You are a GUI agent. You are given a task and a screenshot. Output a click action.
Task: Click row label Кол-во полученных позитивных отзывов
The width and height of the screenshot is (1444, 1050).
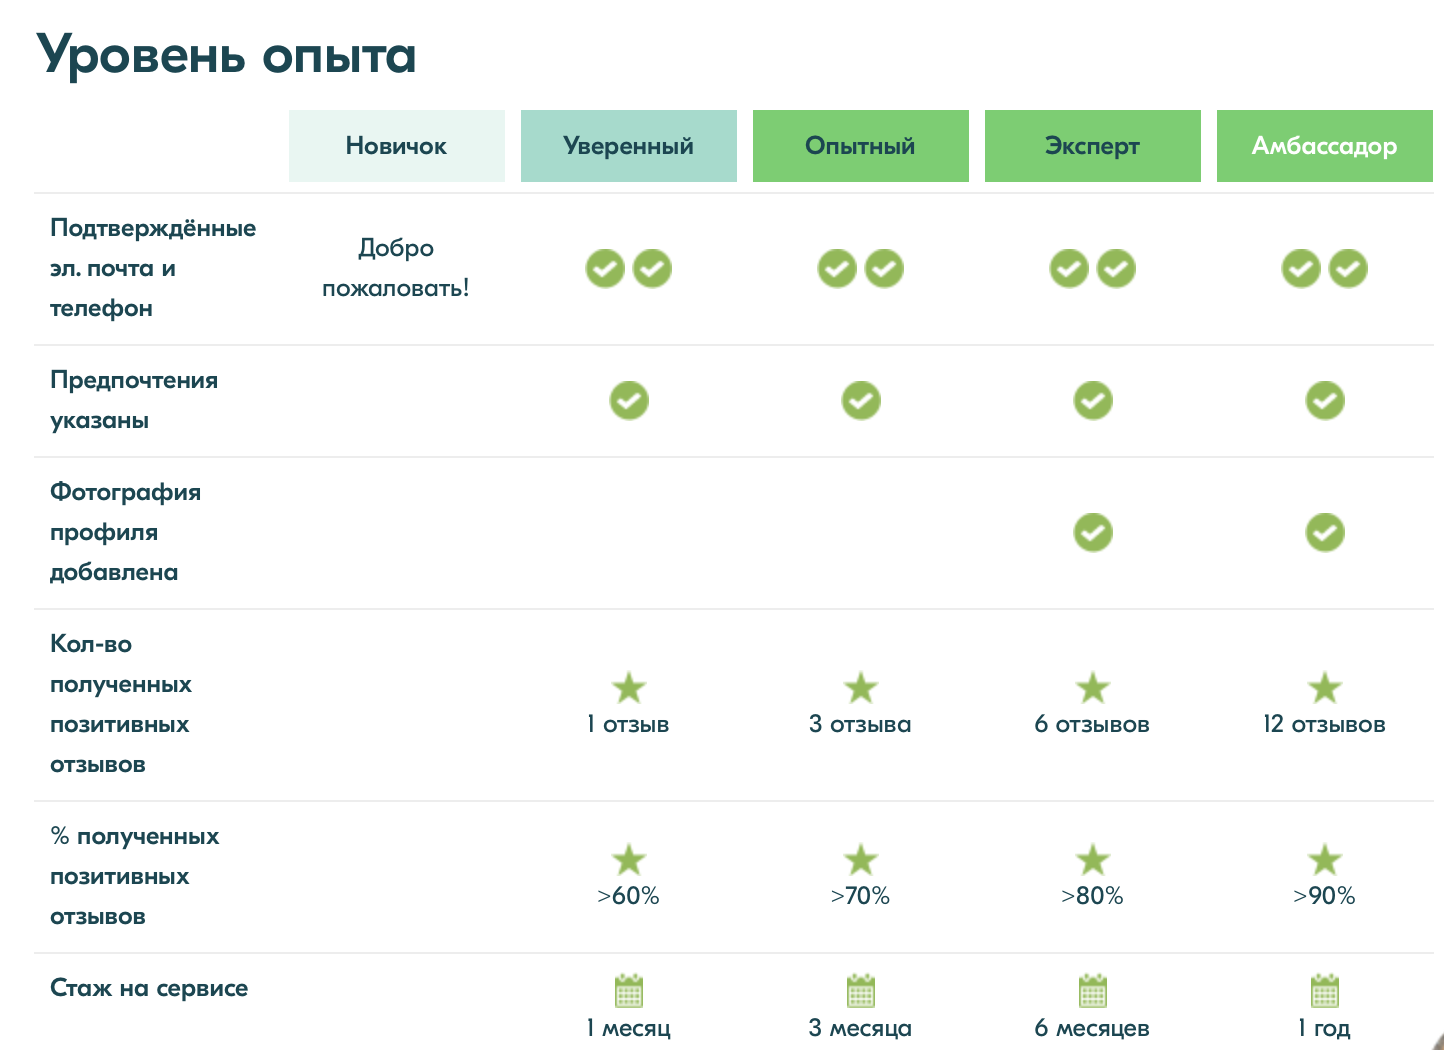[121, 704]
